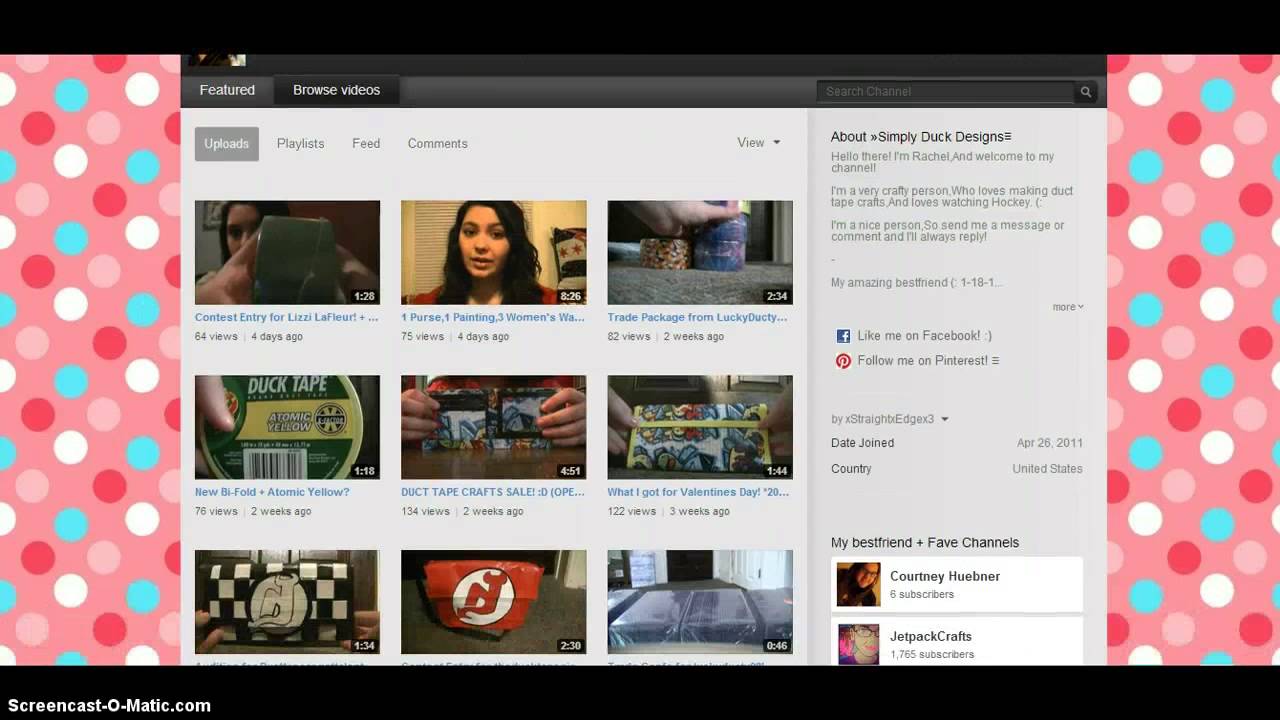Expand the about text with more
This screenshot has width=1280, height=720.
1067,307
